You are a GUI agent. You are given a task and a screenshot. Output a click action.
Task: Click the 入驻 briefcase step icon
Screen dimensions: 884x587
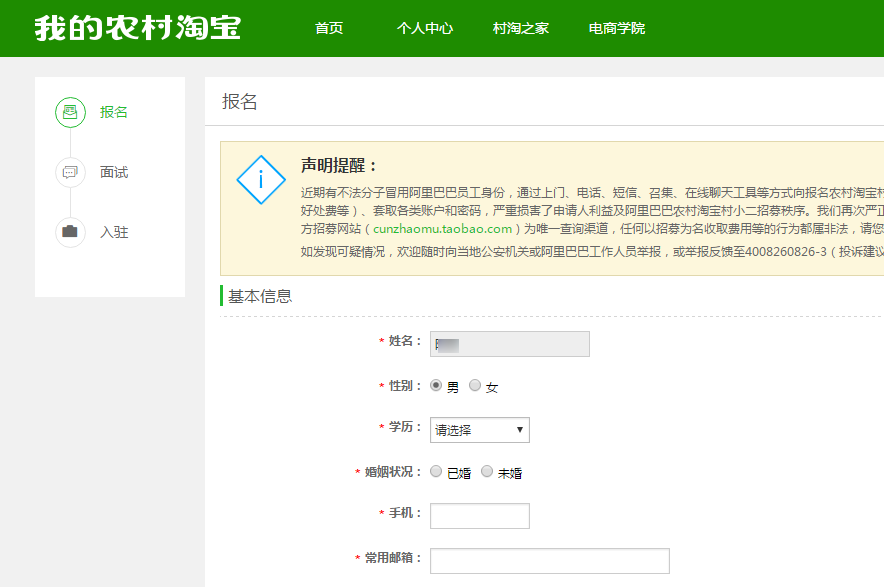(70, 232)
